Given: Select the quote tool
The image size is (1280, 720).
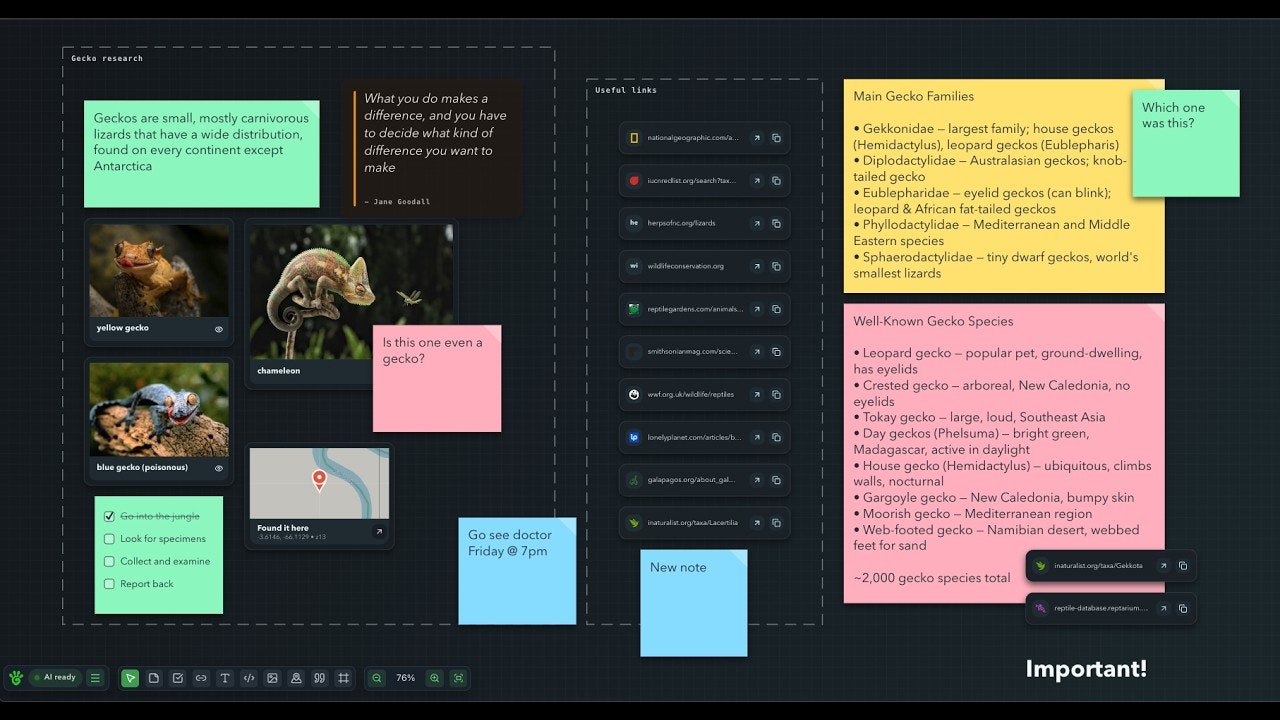Looking at the screenshot, I should click(x=320, y=678).
